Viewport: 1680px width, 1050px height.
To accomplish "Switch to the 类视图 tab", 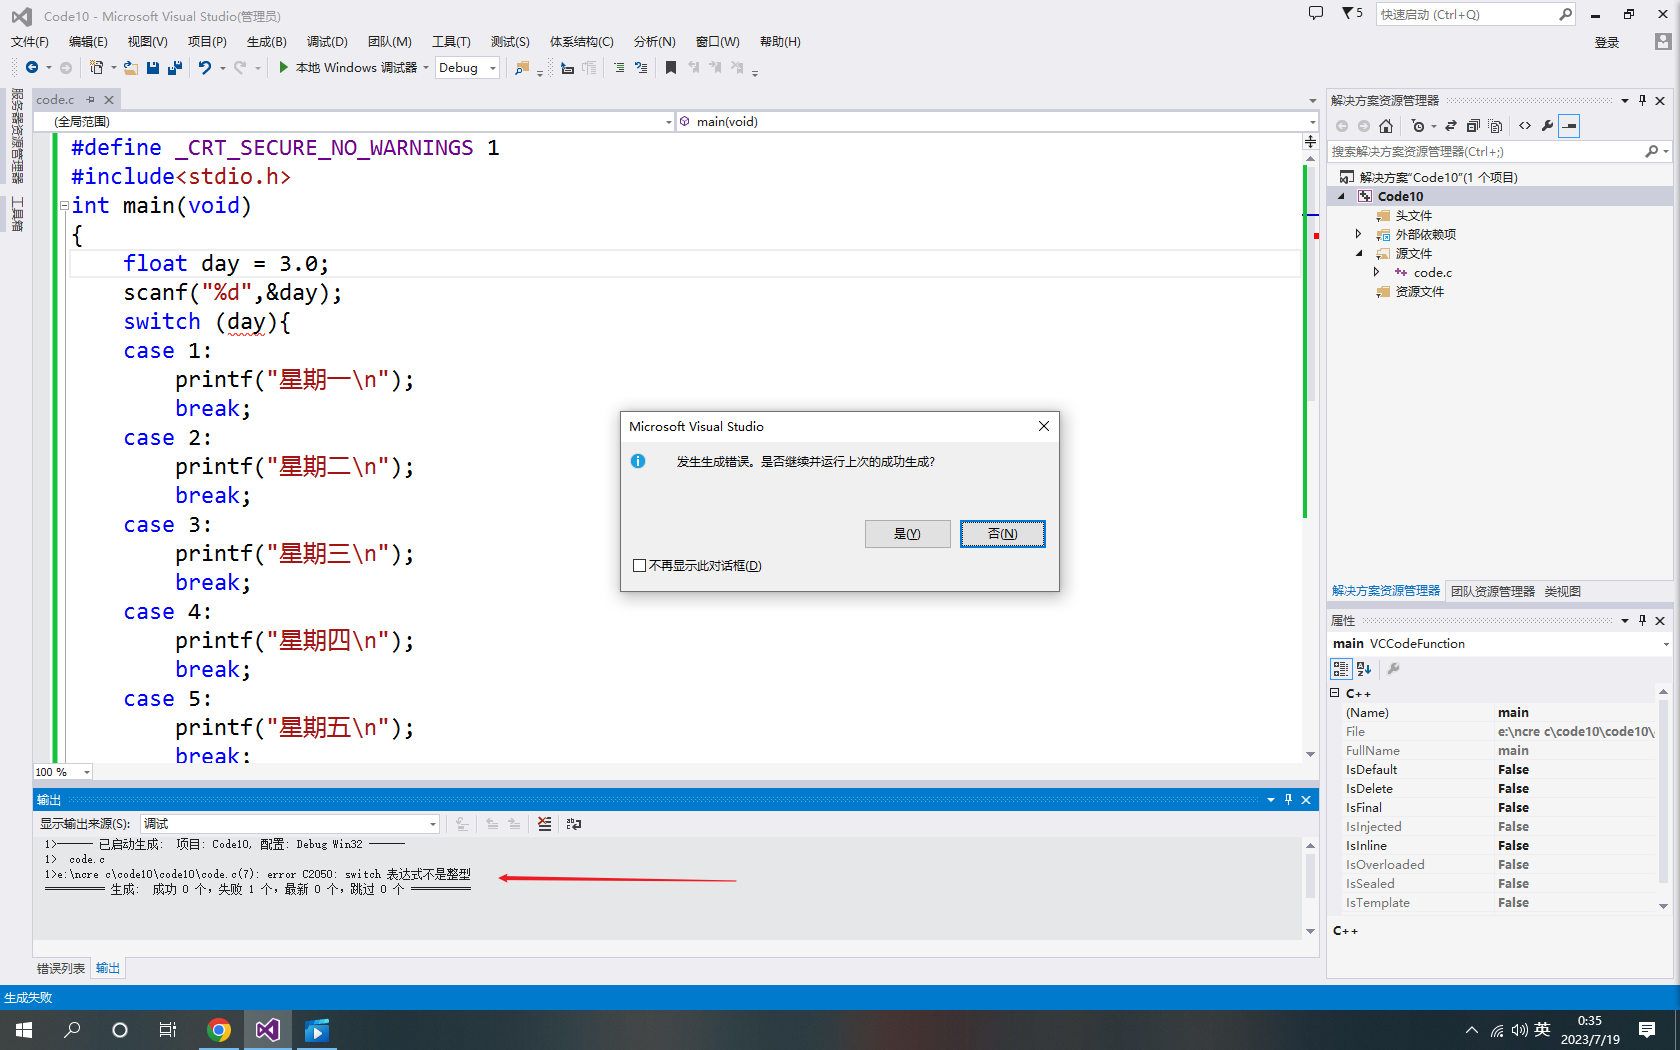I will coord(1563,592).
